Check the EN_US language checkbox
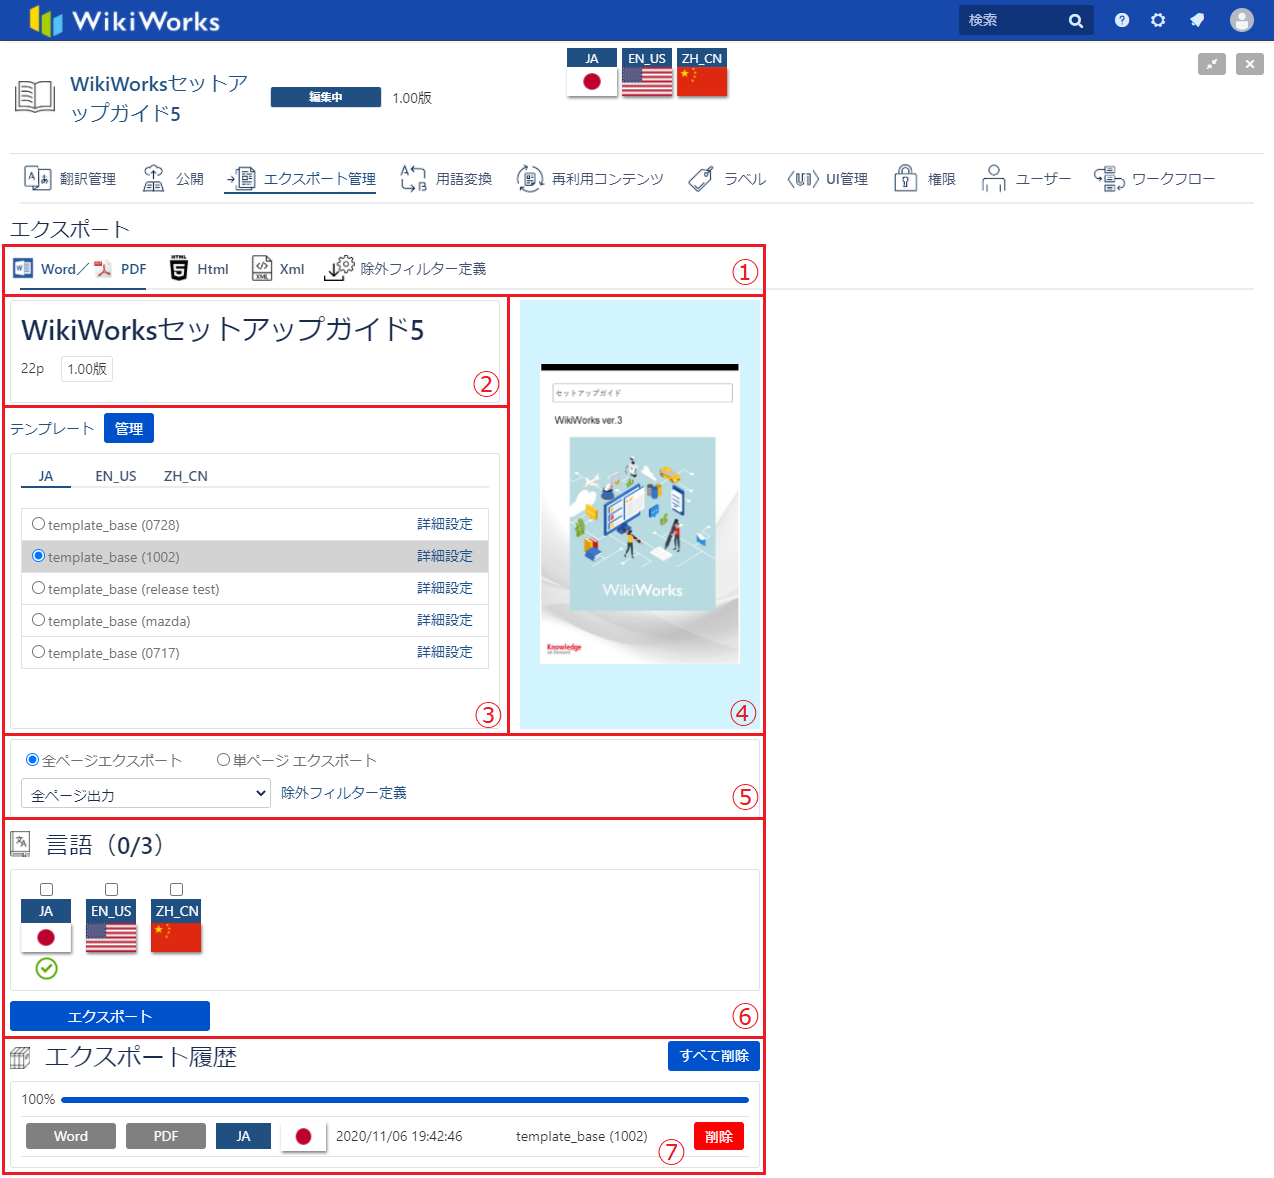The width and height of the screenshot is (1274, 1178). [111, 889]
